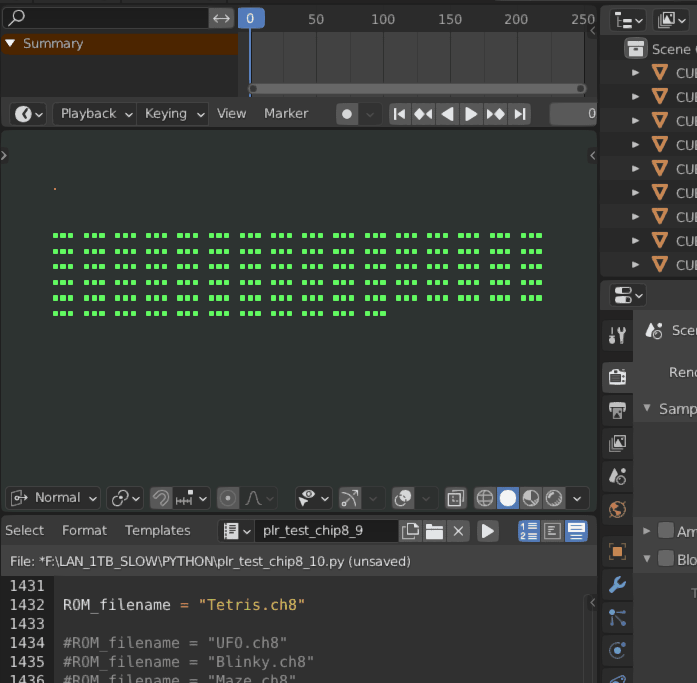Open the Marker menu
The height and width of the screenshot is (683, 697).
pos(286,114)
